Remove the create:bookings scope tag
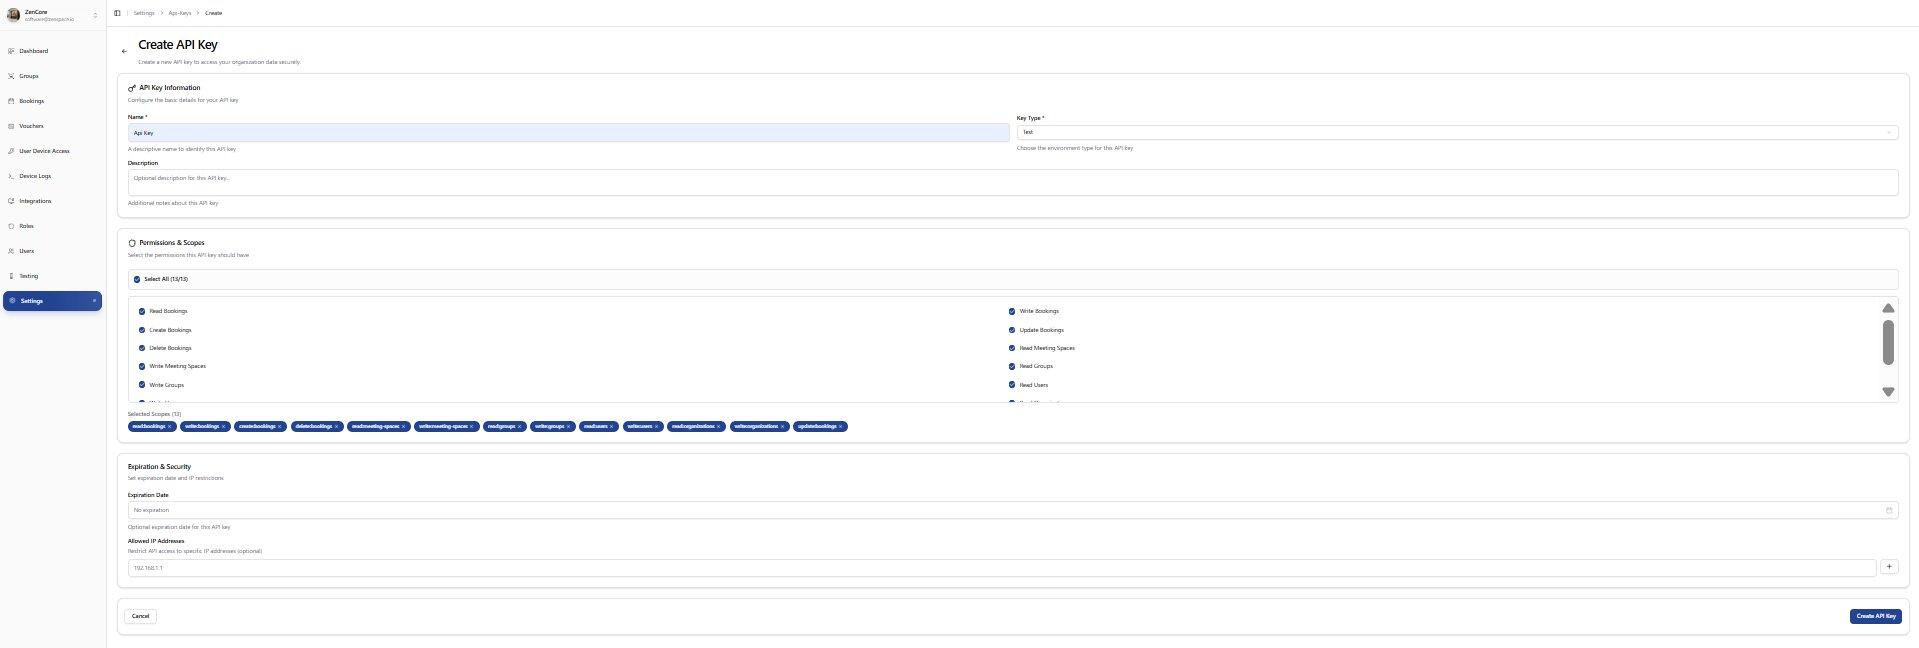Screen dimensions: 1919x648 click(280, 427)
